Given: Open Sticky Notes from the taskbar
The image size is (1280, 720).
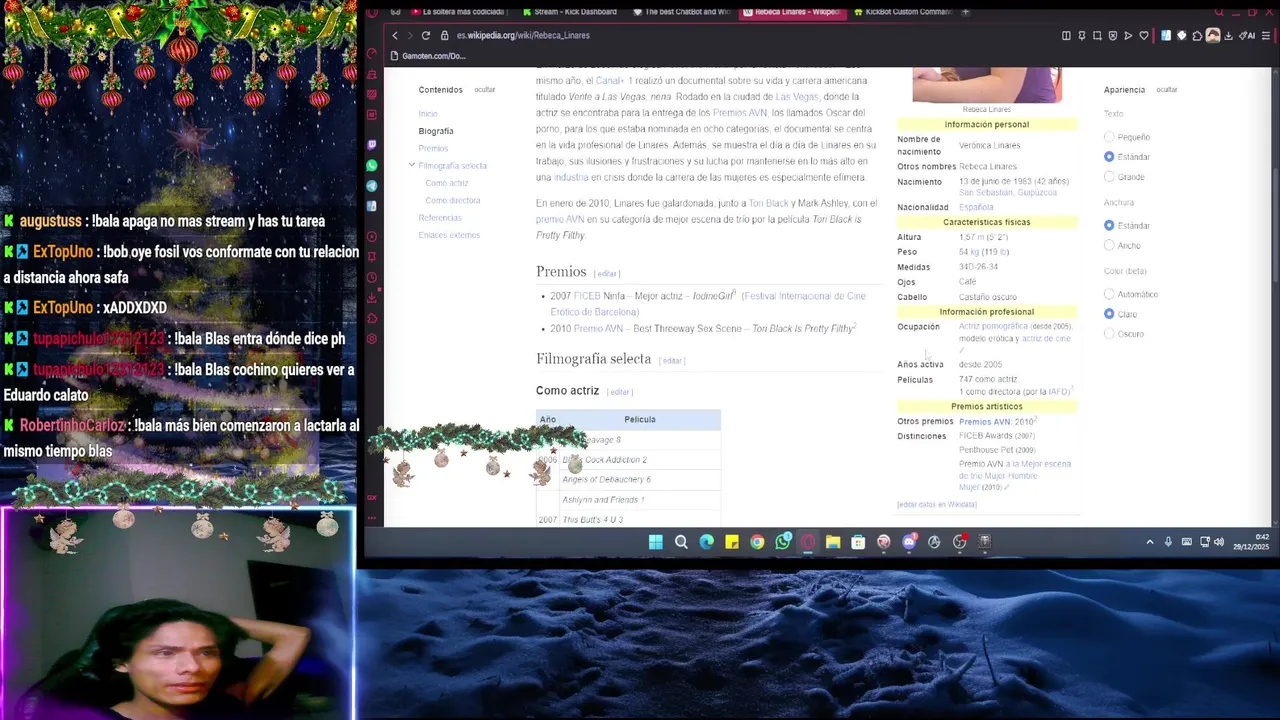Looking at the screenshot, I should pyautogui.click(x=732, y=542).
